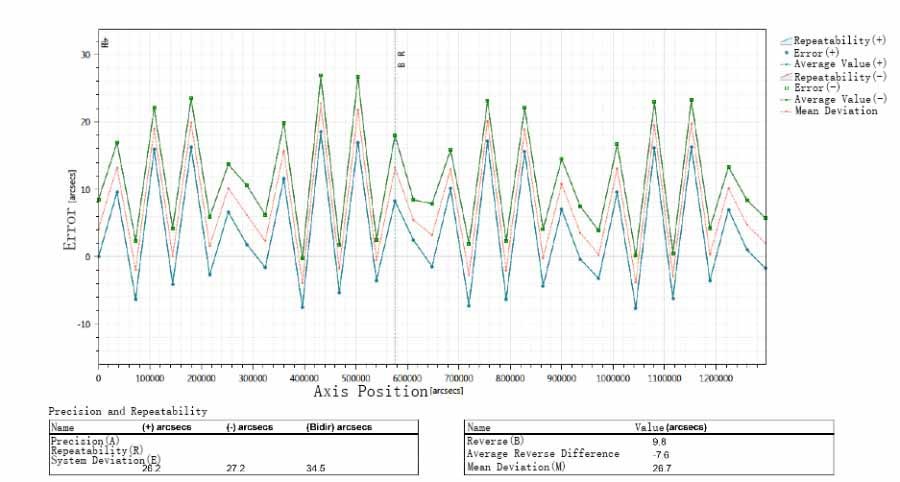The height and width of the screenshot is (482, 900).
Task: Select the Mean Deviation legend entry
Action: pyautogui.click(x=836, y=111)
